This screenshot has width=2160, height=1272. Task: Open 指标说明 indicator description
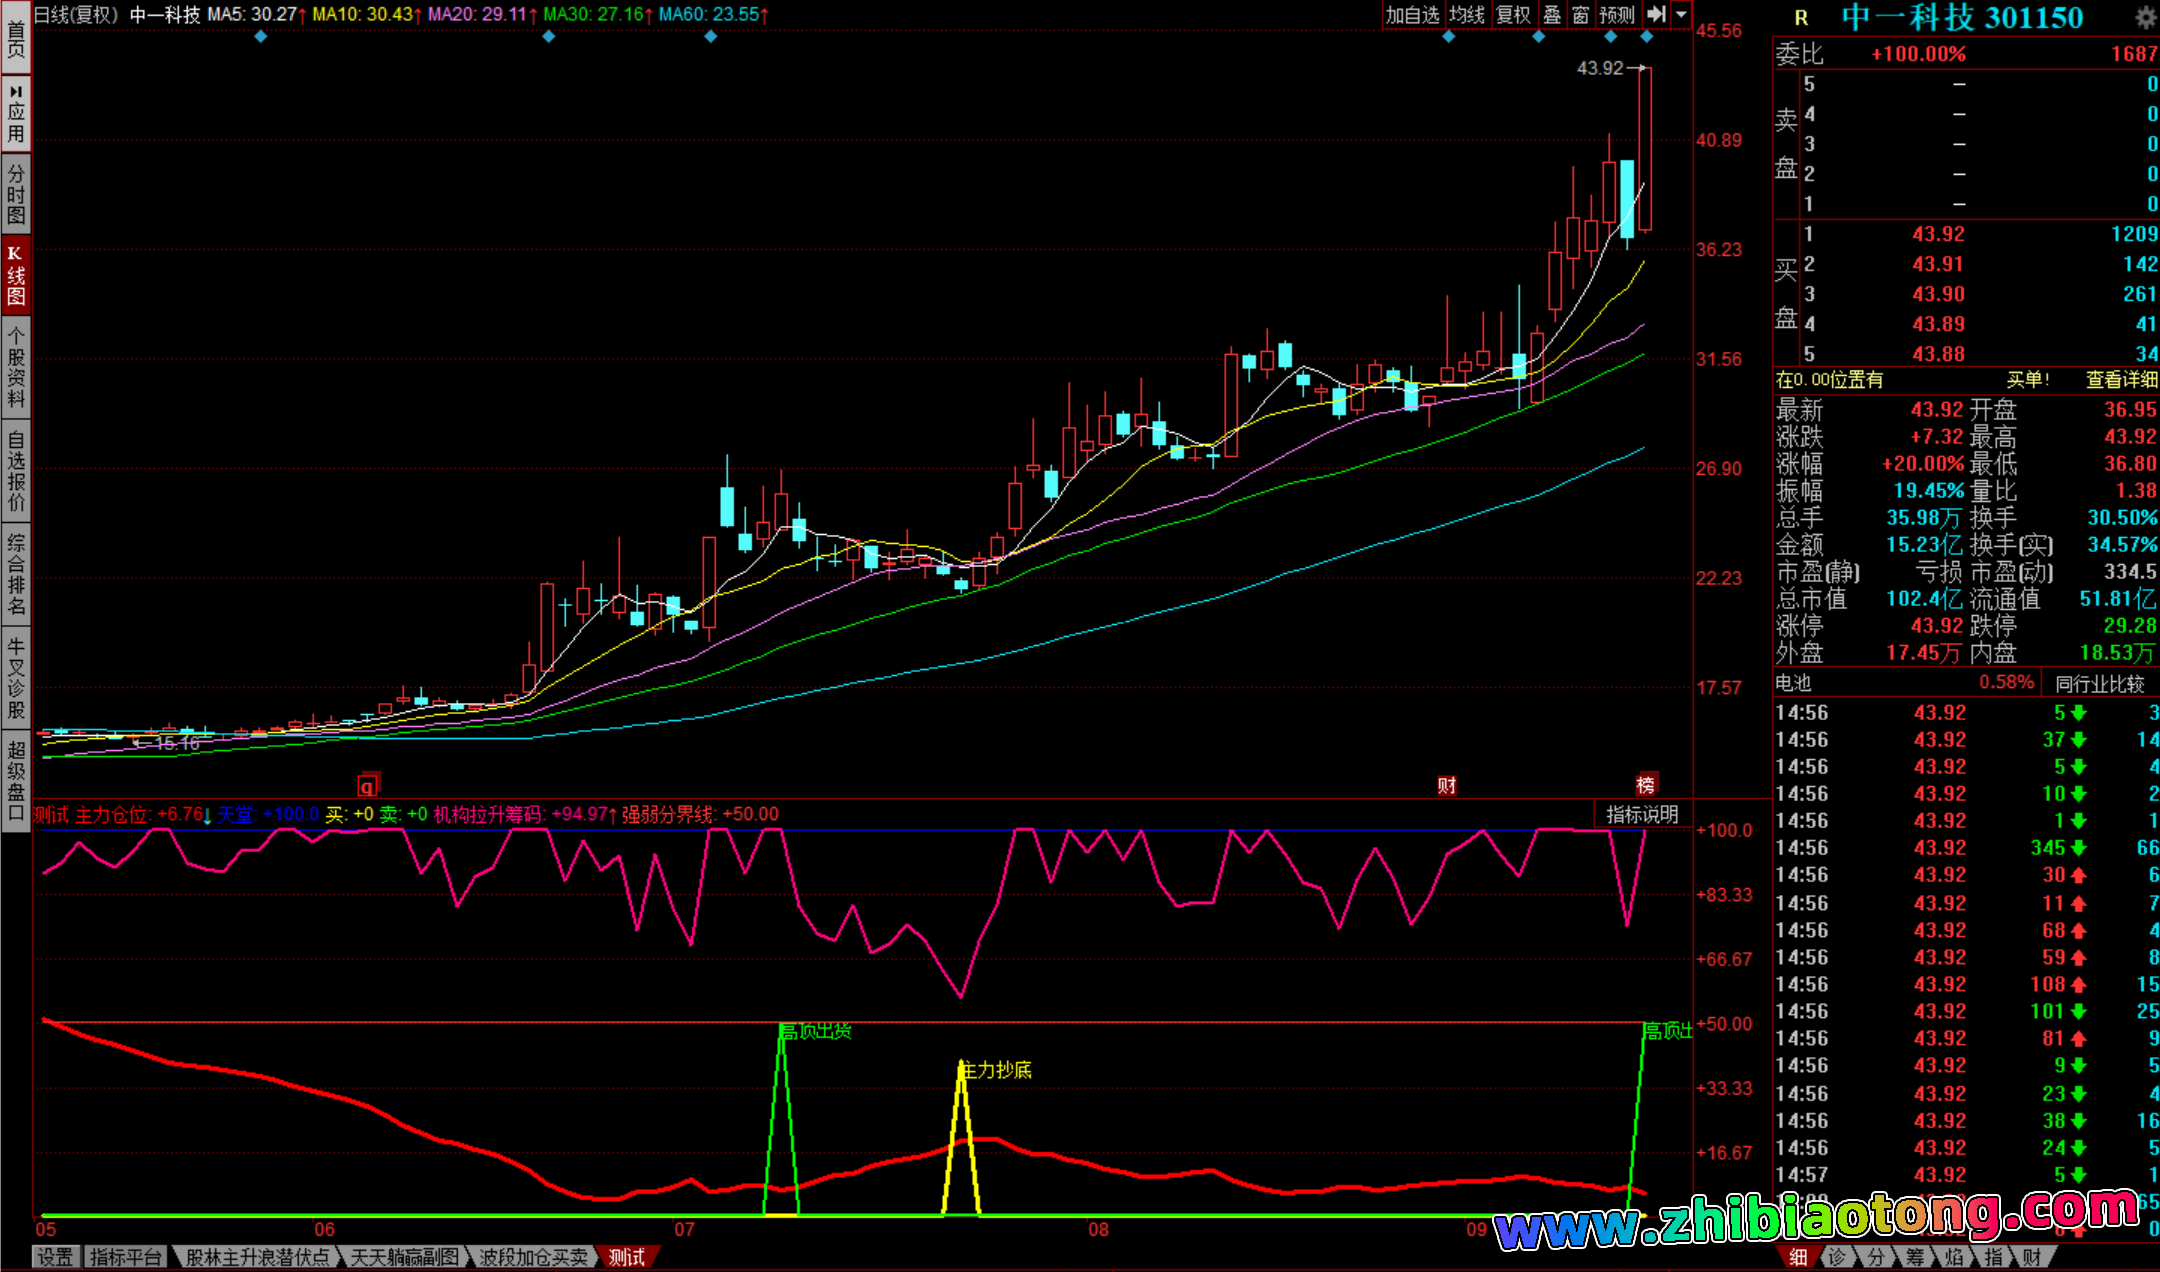1642,814
